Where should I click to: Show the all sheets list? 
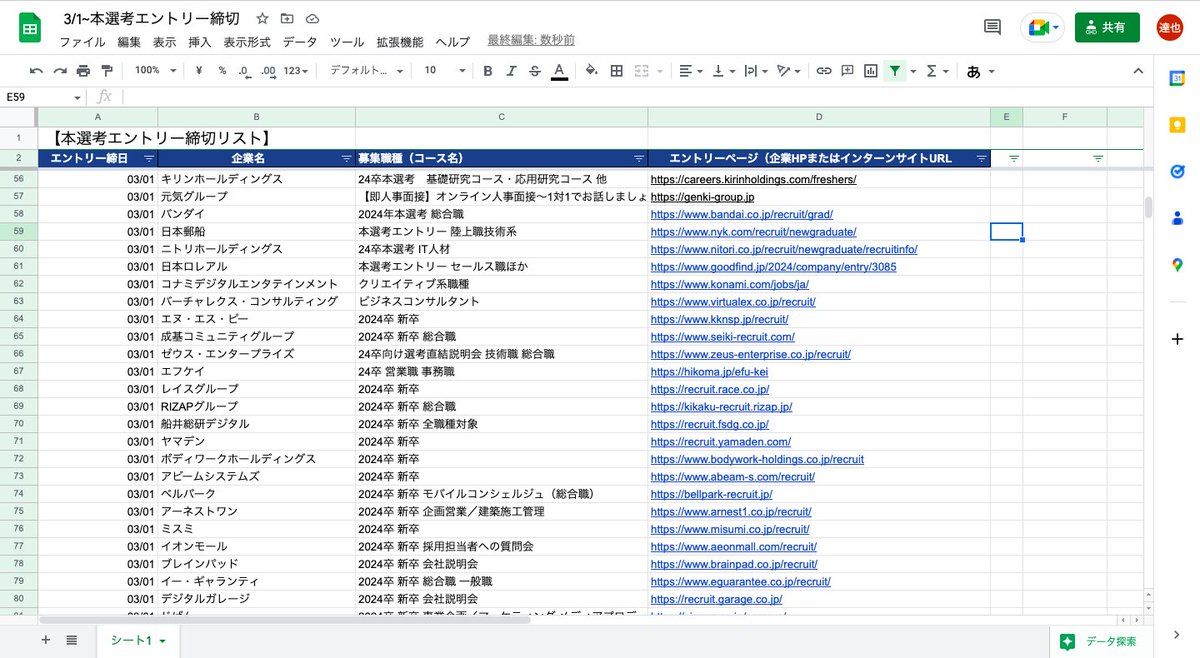coord(72,640)
